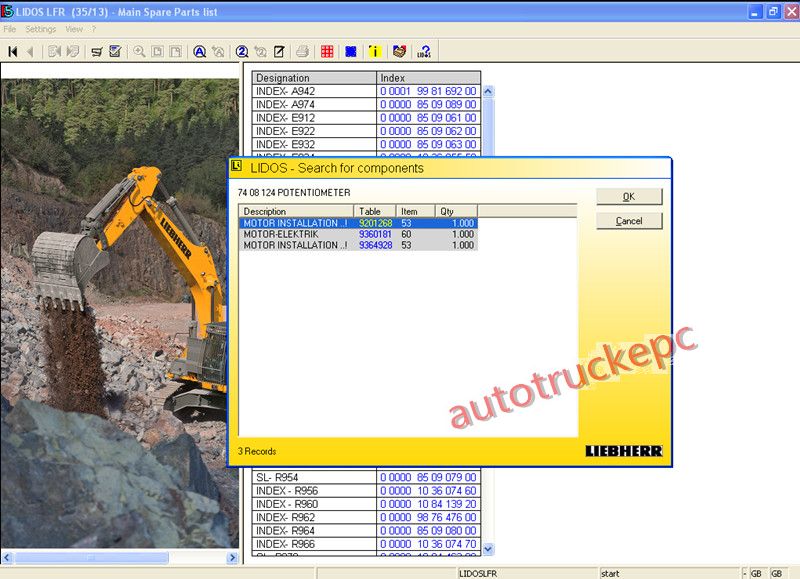Select the first MOTOR INSTALLATION row
This screenshot has width=800, height=579.
click(358, 223)
